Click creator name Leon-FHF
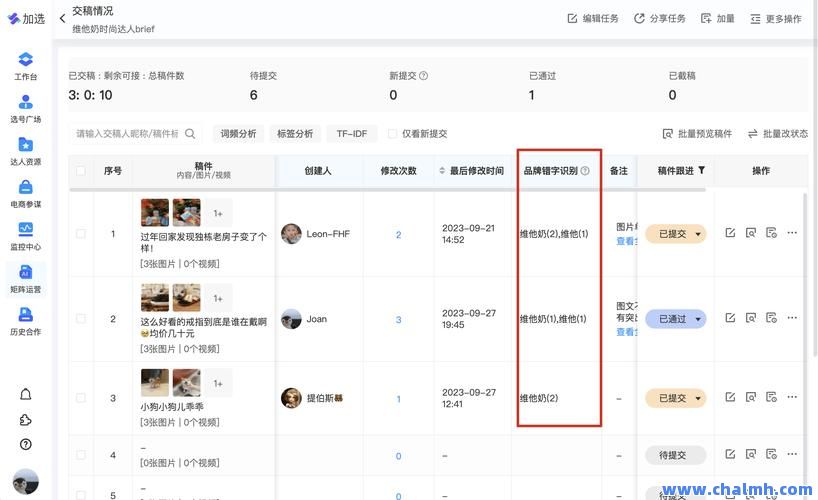This screenshot has height=500, width=818. point(328,234)
